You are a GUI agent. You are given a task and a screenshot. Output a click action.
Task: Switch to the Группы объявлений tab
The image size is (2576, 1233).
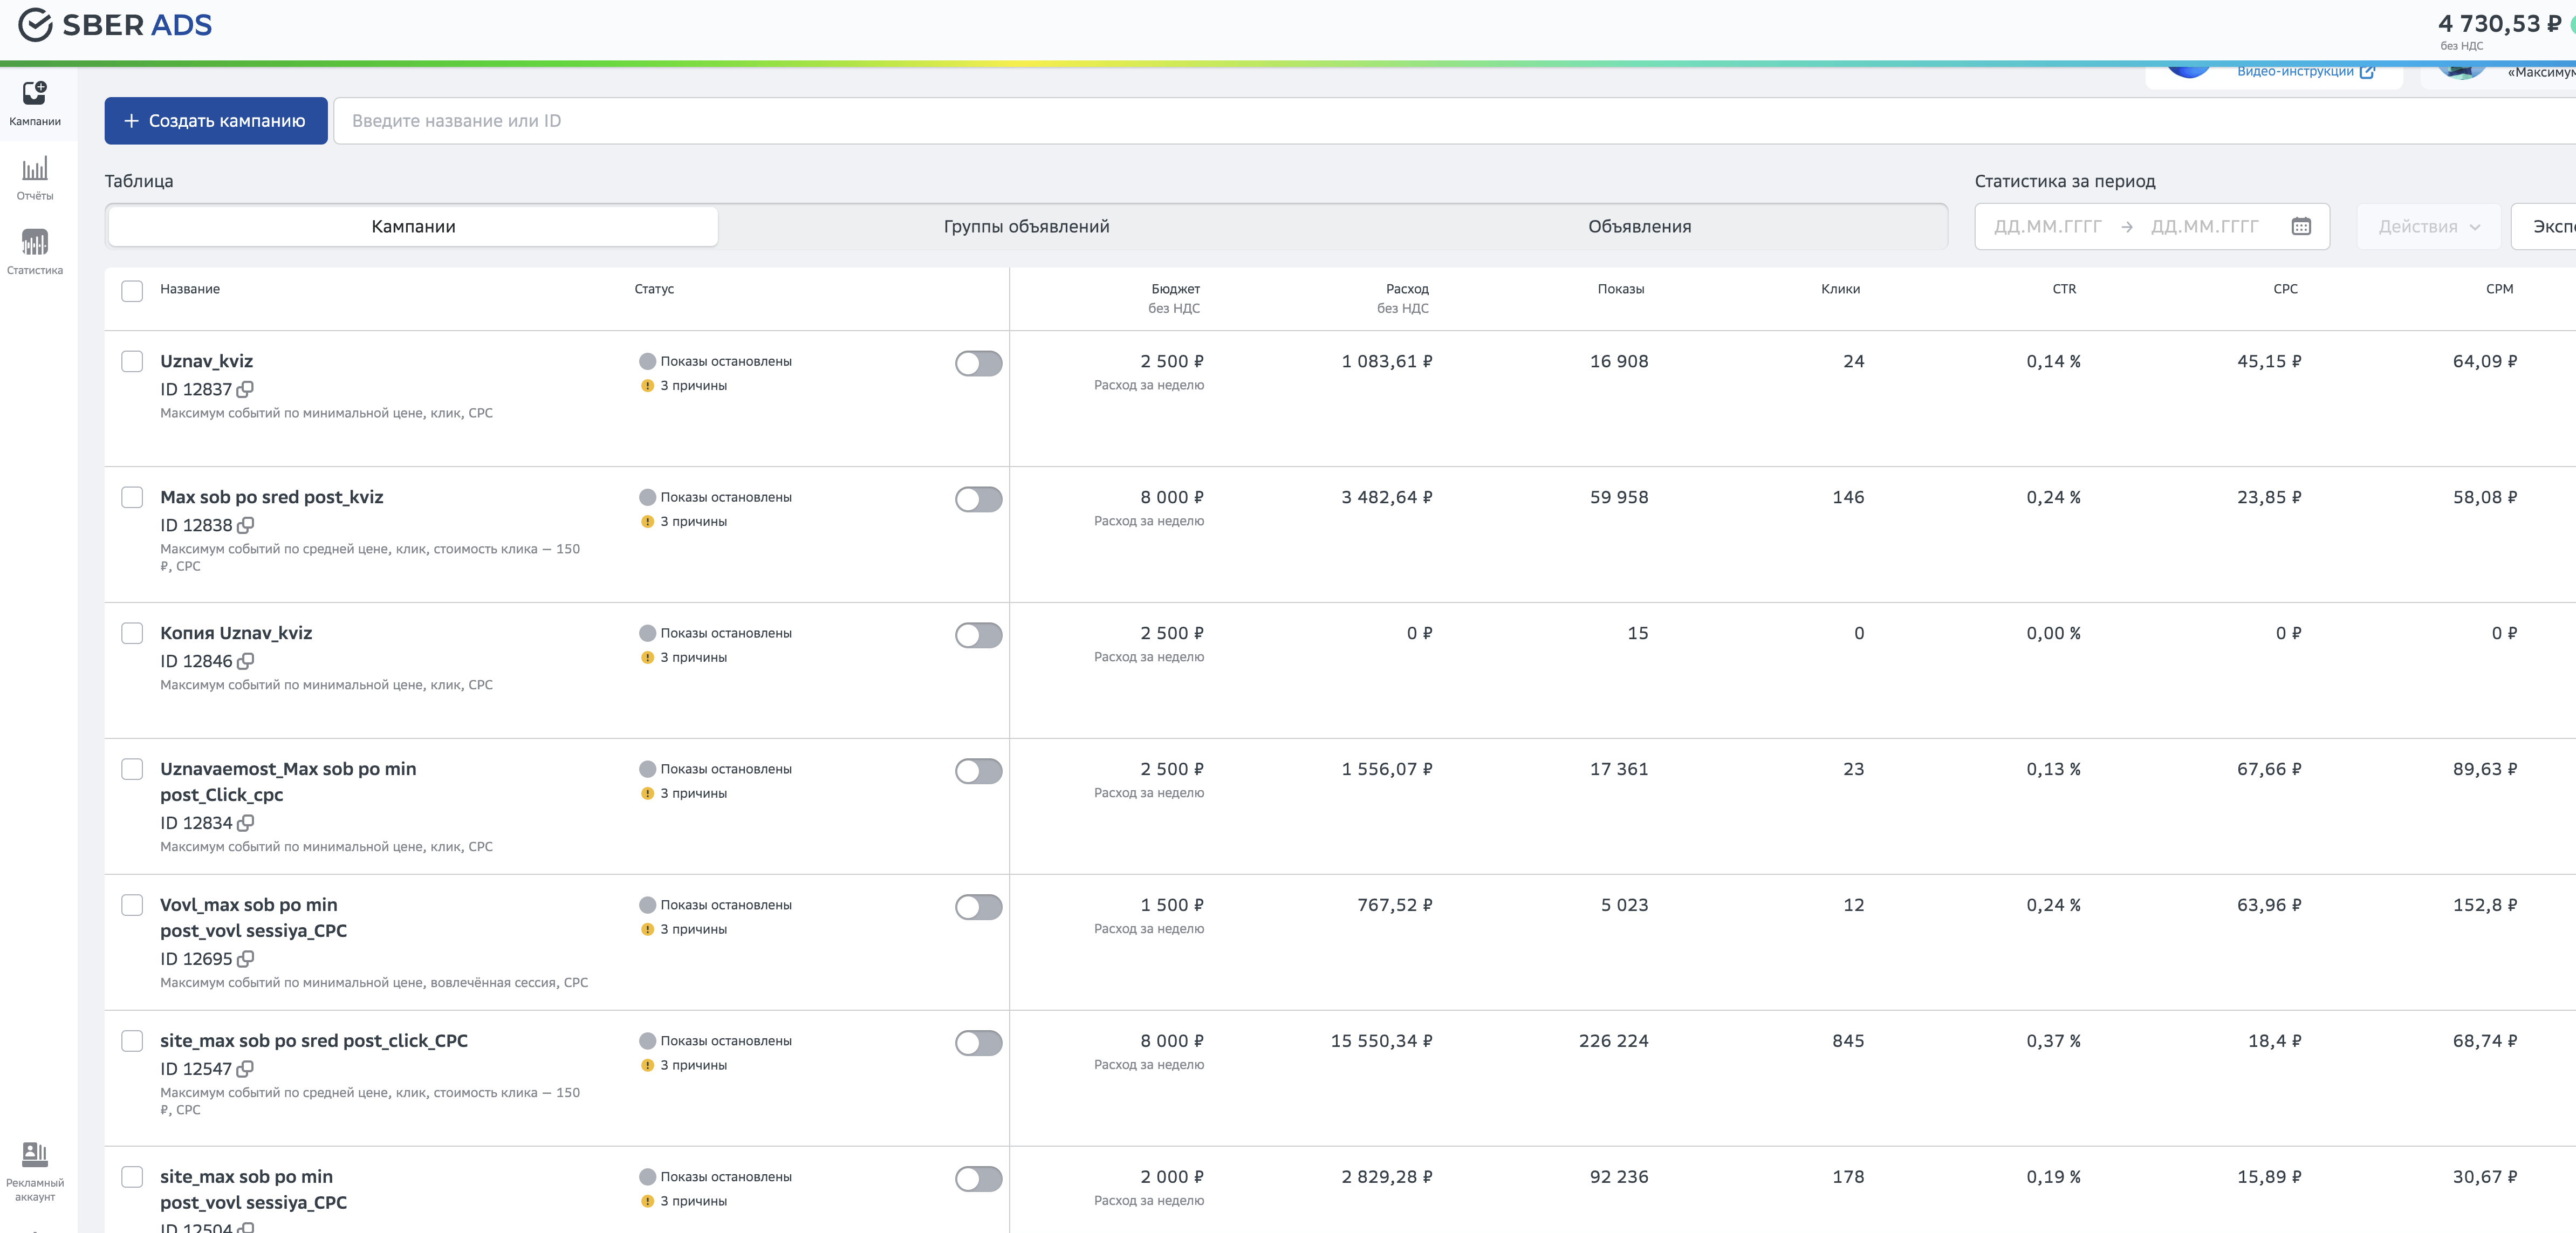point(1026,227)
